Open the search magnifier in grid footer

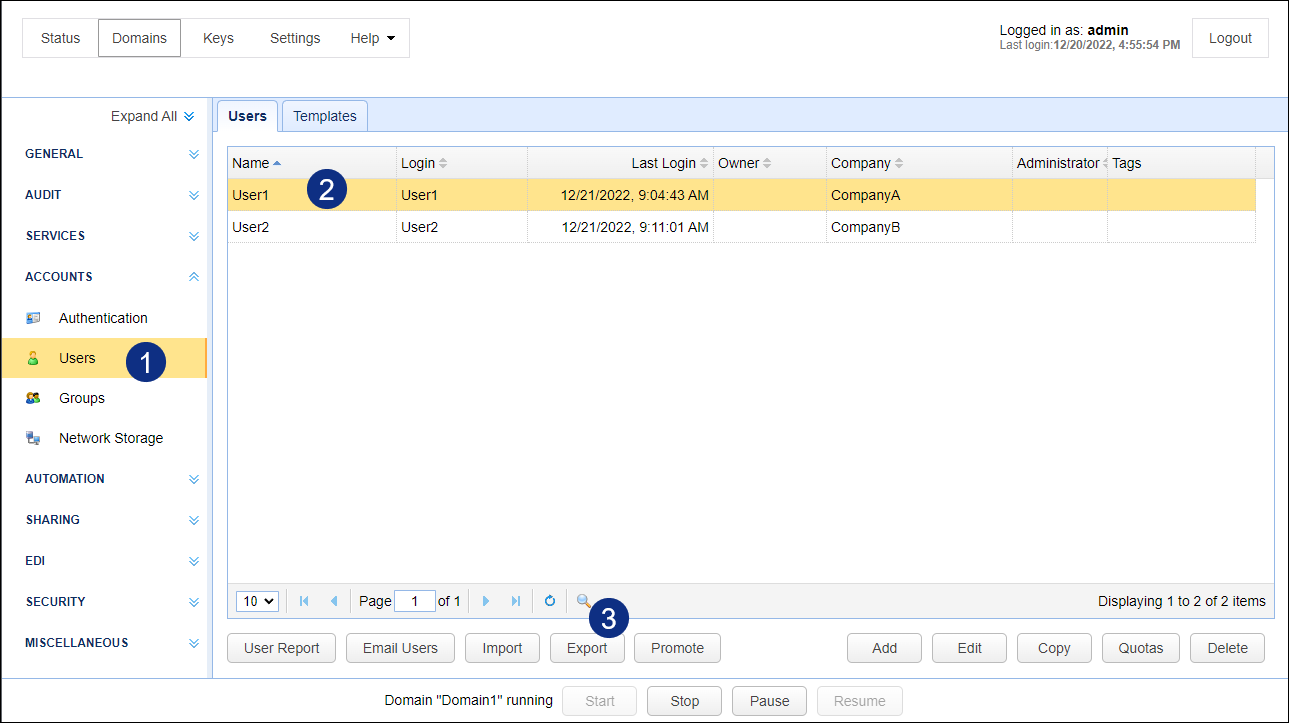(x=583, y=601)
